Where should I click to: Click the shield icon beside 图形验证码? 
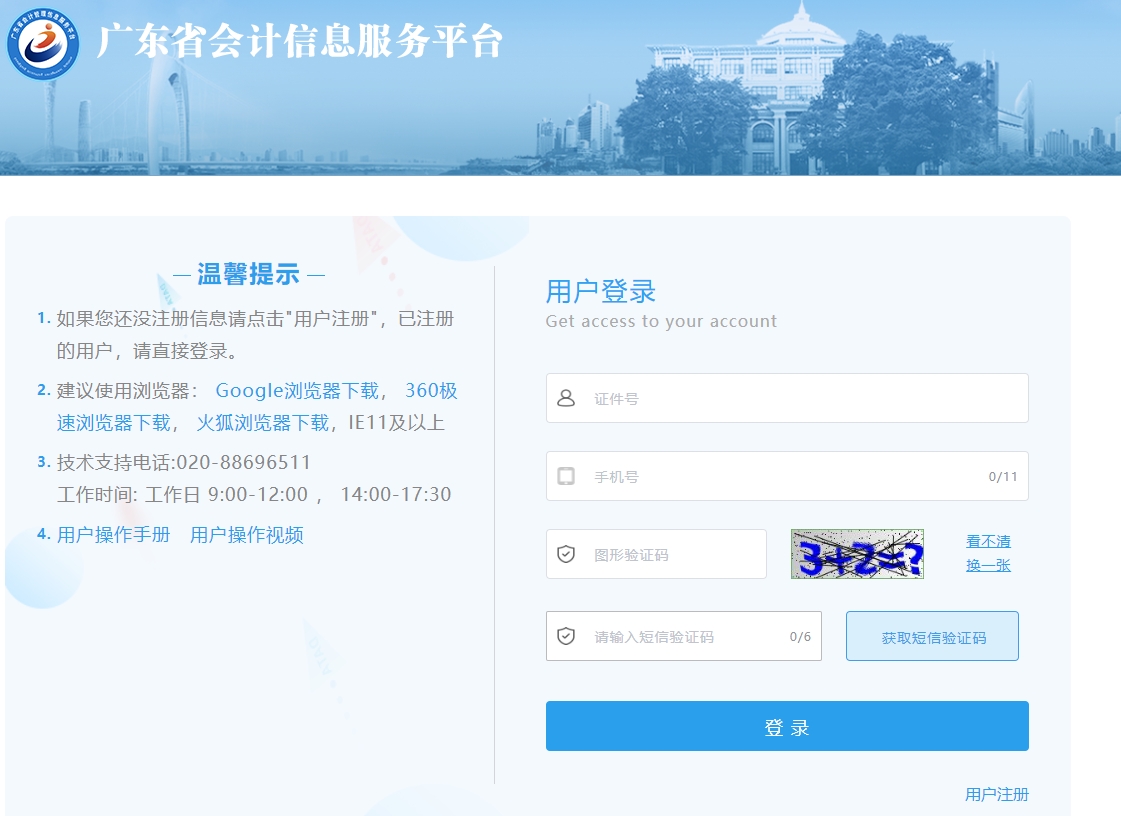(567, 554)
